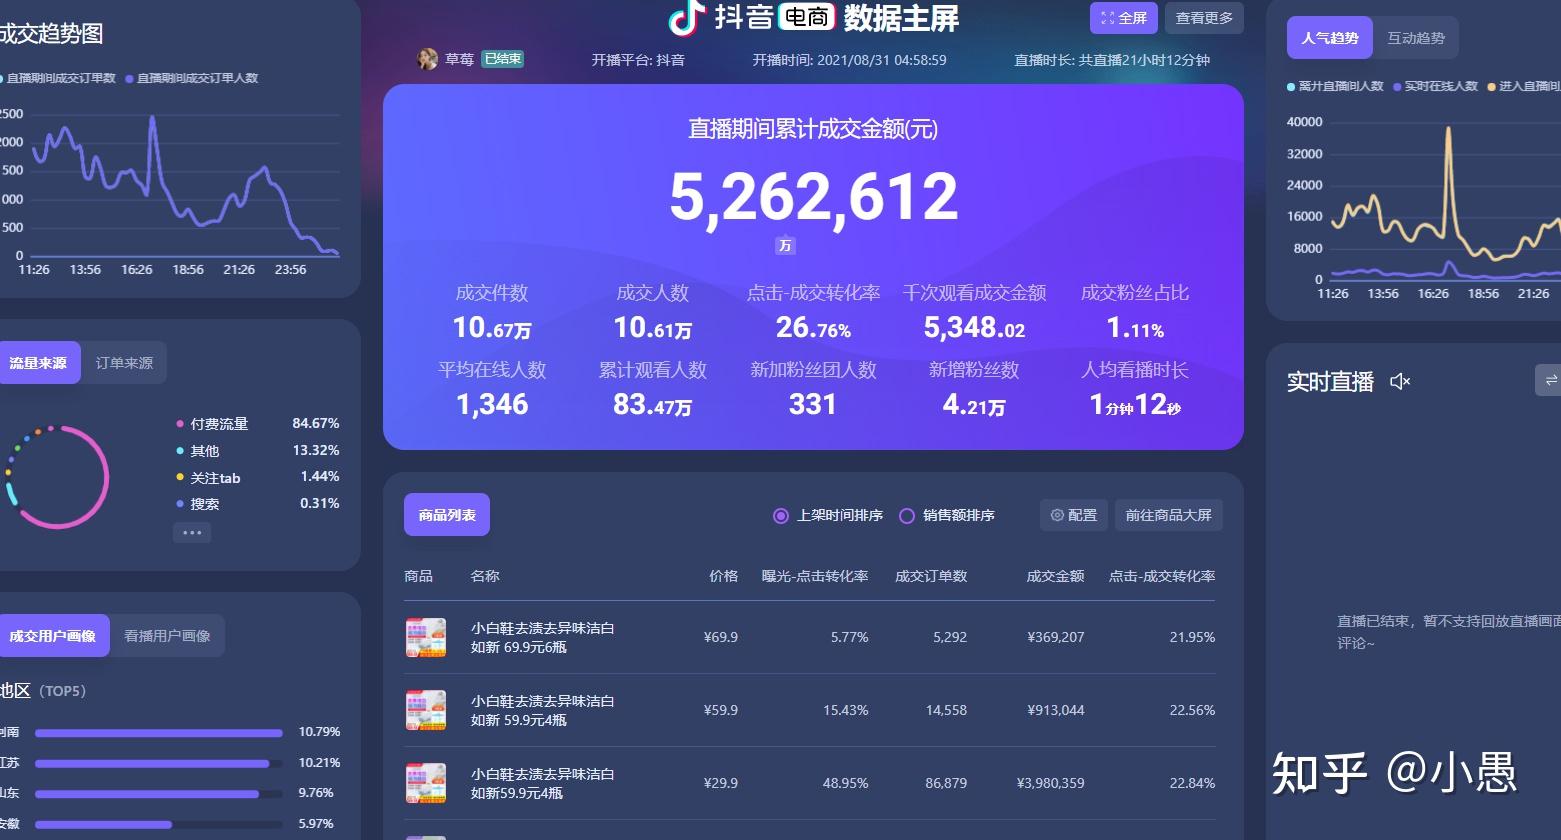
Task: Switch to 订单来源 tab
Action: tap(124, 363)
